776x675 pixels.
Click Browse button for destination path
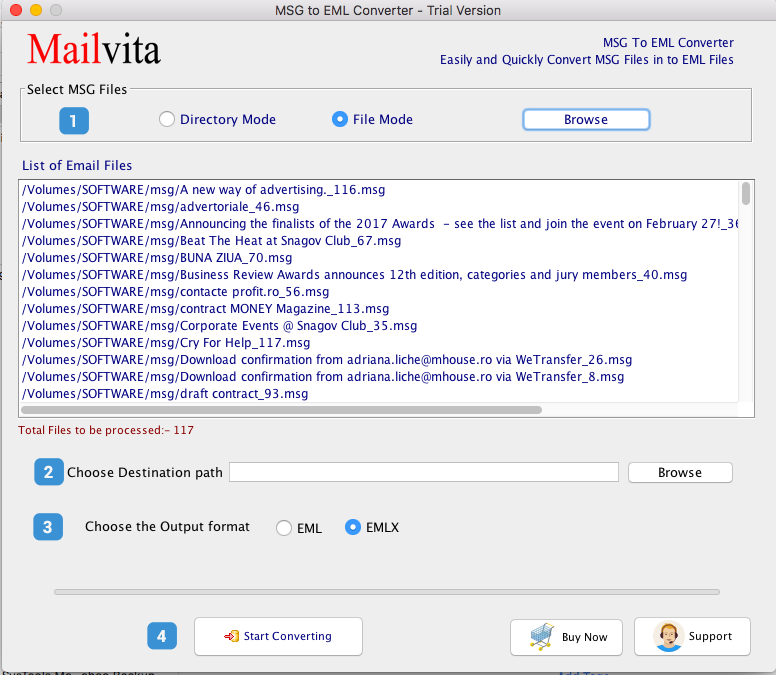coord(680,473)
